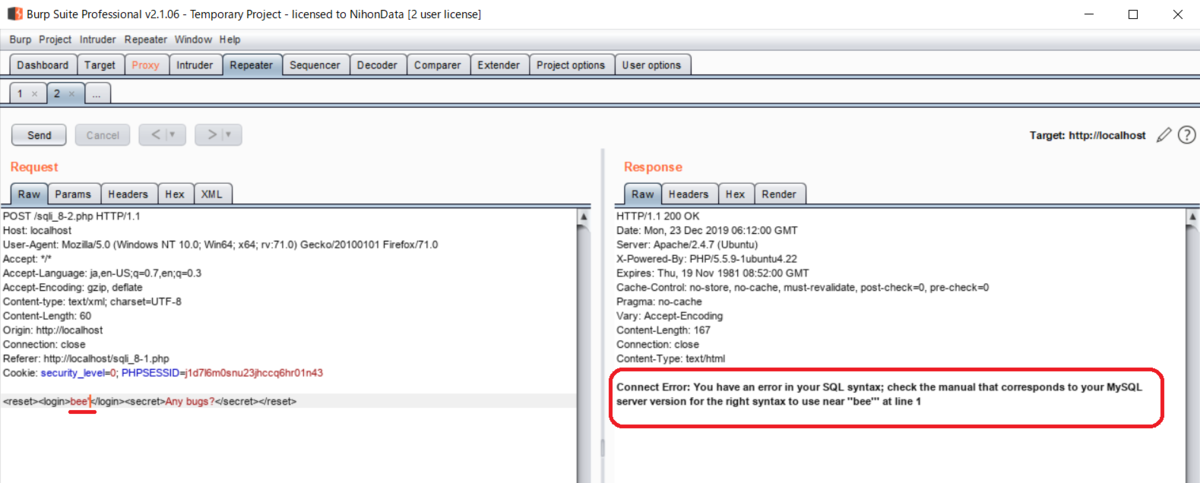Click the request pane scrollbar up arrow
The image size is (1200, 483).
point(583,216)
